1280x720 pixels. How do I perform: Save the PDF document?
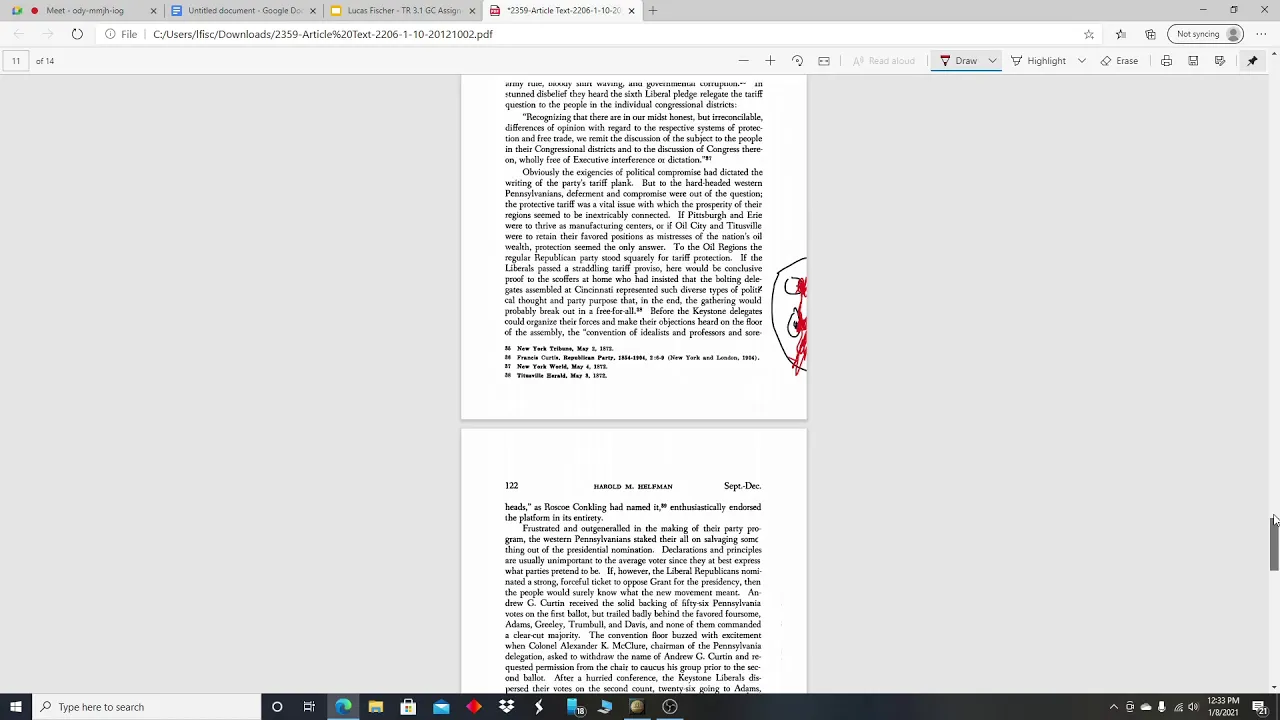pyautogui.click(x=1193, y=61)
